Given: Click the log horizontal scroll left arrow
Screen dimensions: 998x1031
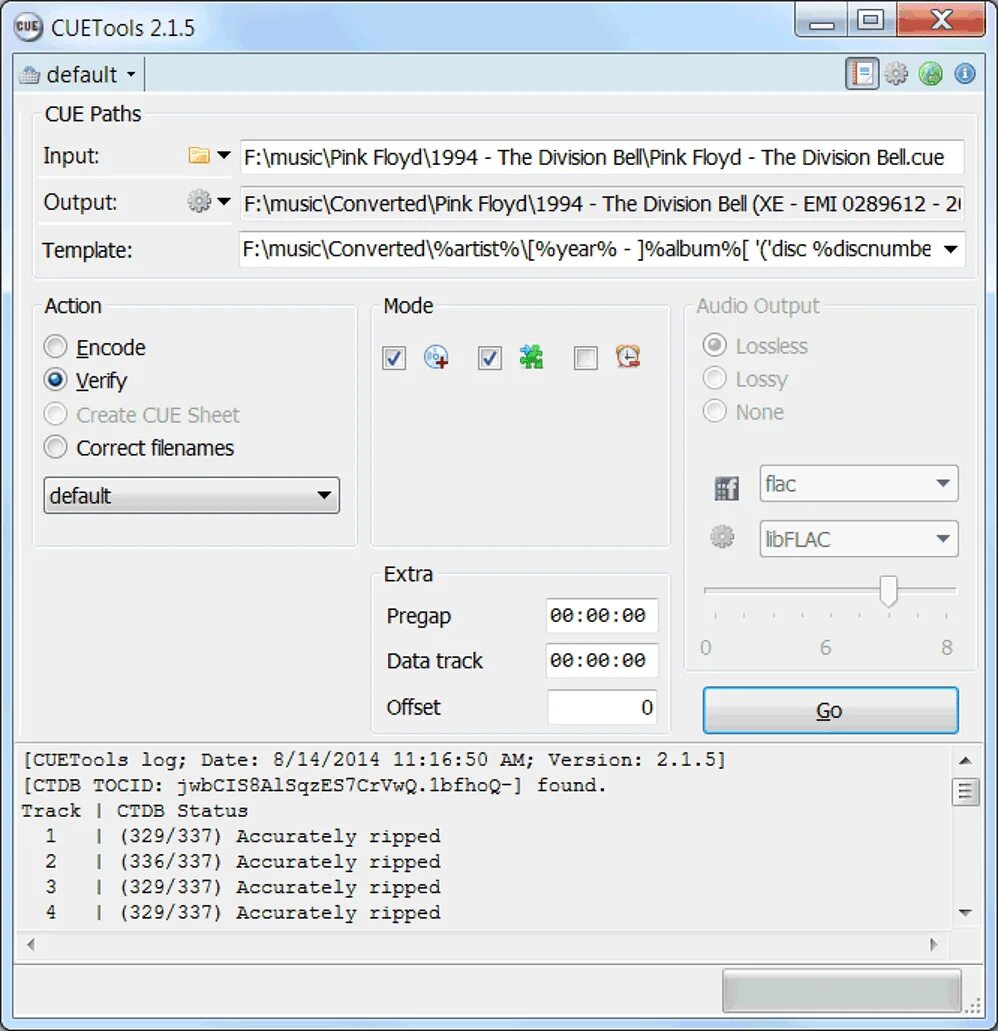Looking at the screenshot, I should coord(30,945).
